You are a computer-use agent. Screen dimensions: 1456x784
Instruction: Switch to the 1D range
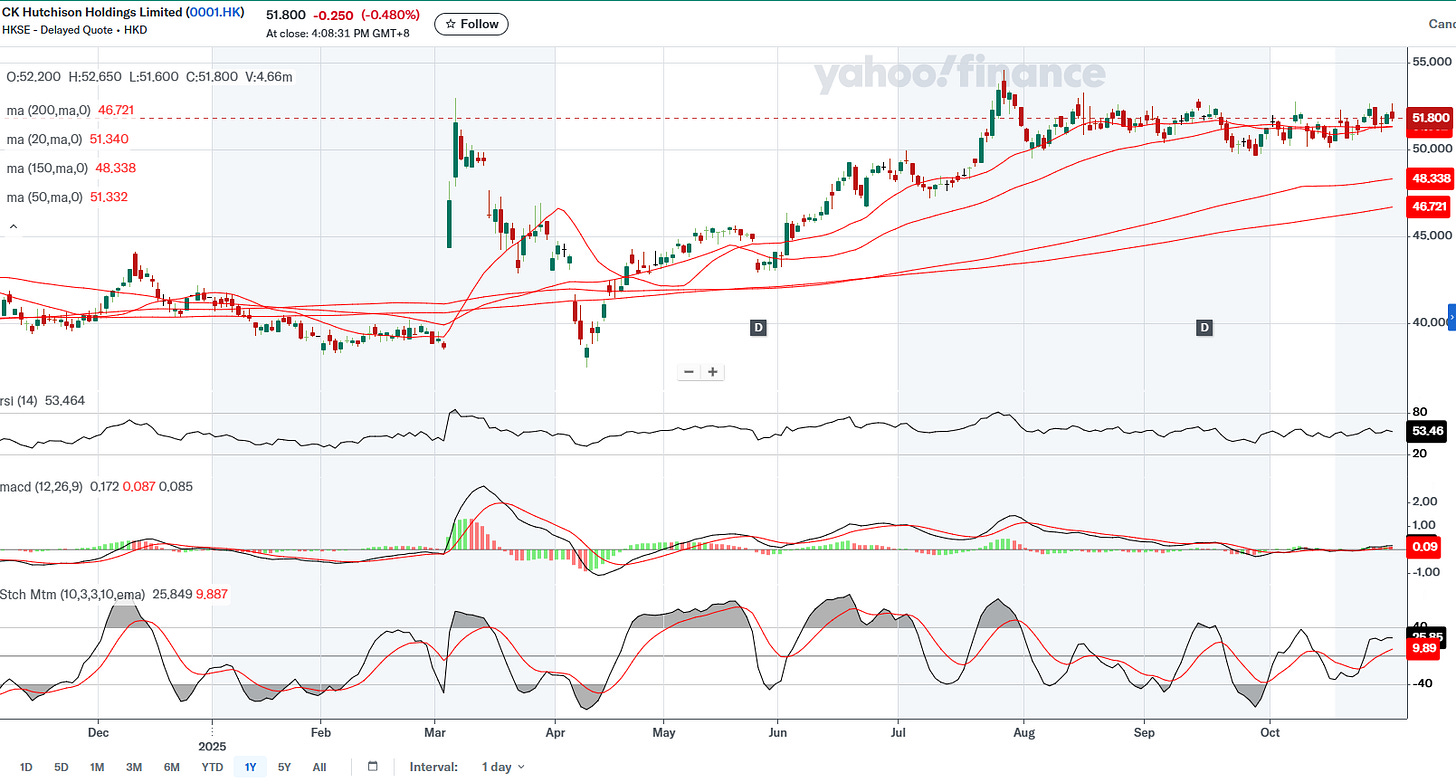26,767
